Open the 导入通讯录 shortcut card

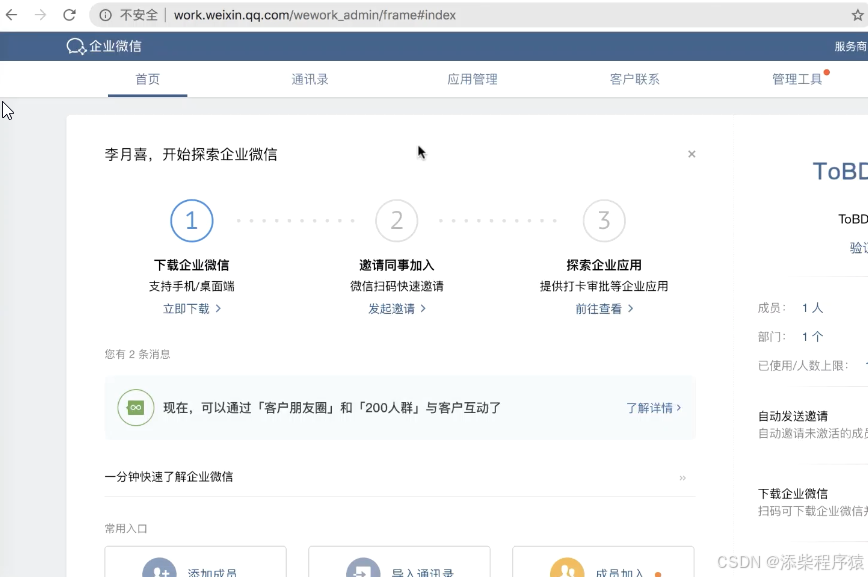tap(399, 561)
